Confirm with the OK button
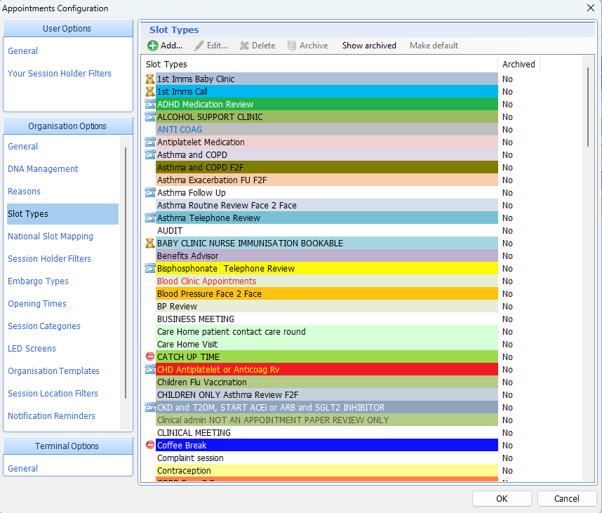Viewport: 602px width, 513px height. point(501,499)
